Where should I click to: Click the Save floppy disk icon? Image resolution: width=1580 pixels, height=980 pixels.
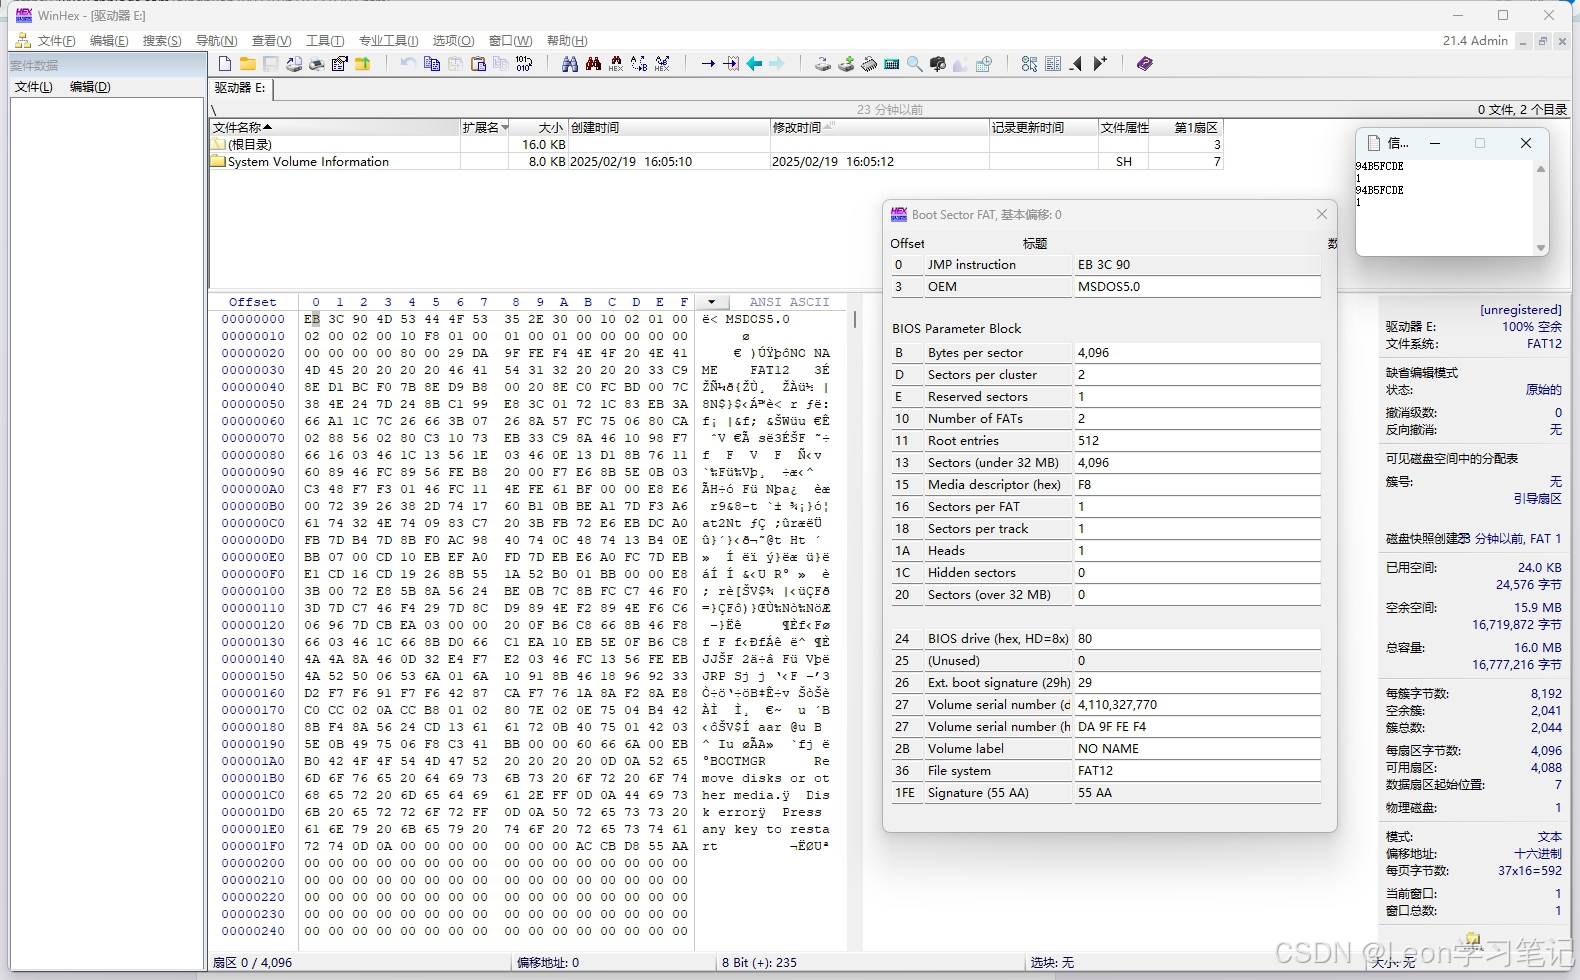271,64
